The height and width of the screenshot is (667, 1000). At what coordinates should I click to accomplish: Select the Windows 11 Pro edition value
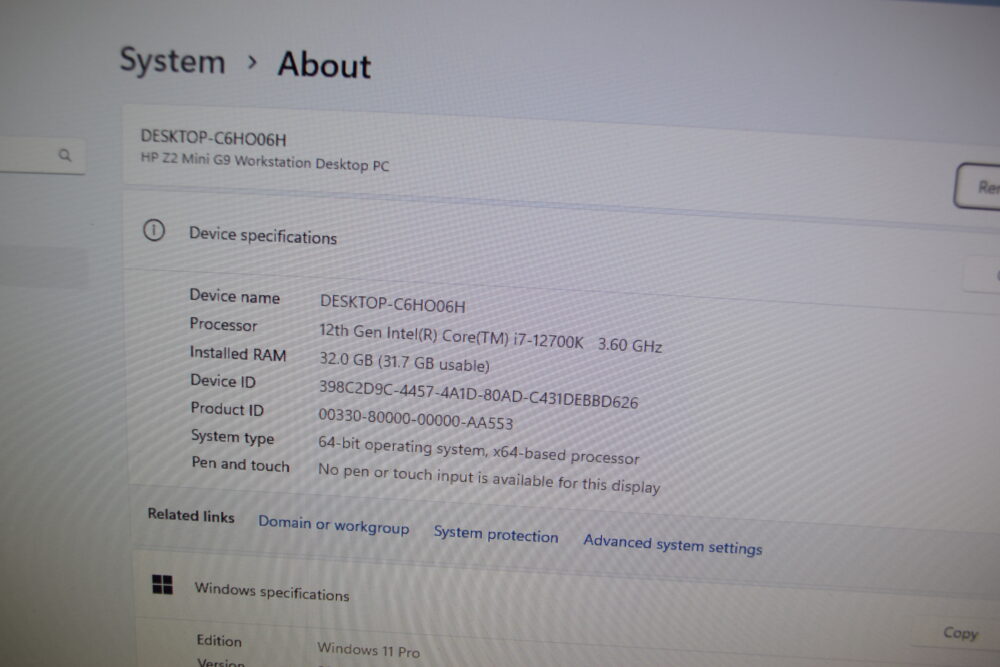pyautogui.click(x=369, y=649)
